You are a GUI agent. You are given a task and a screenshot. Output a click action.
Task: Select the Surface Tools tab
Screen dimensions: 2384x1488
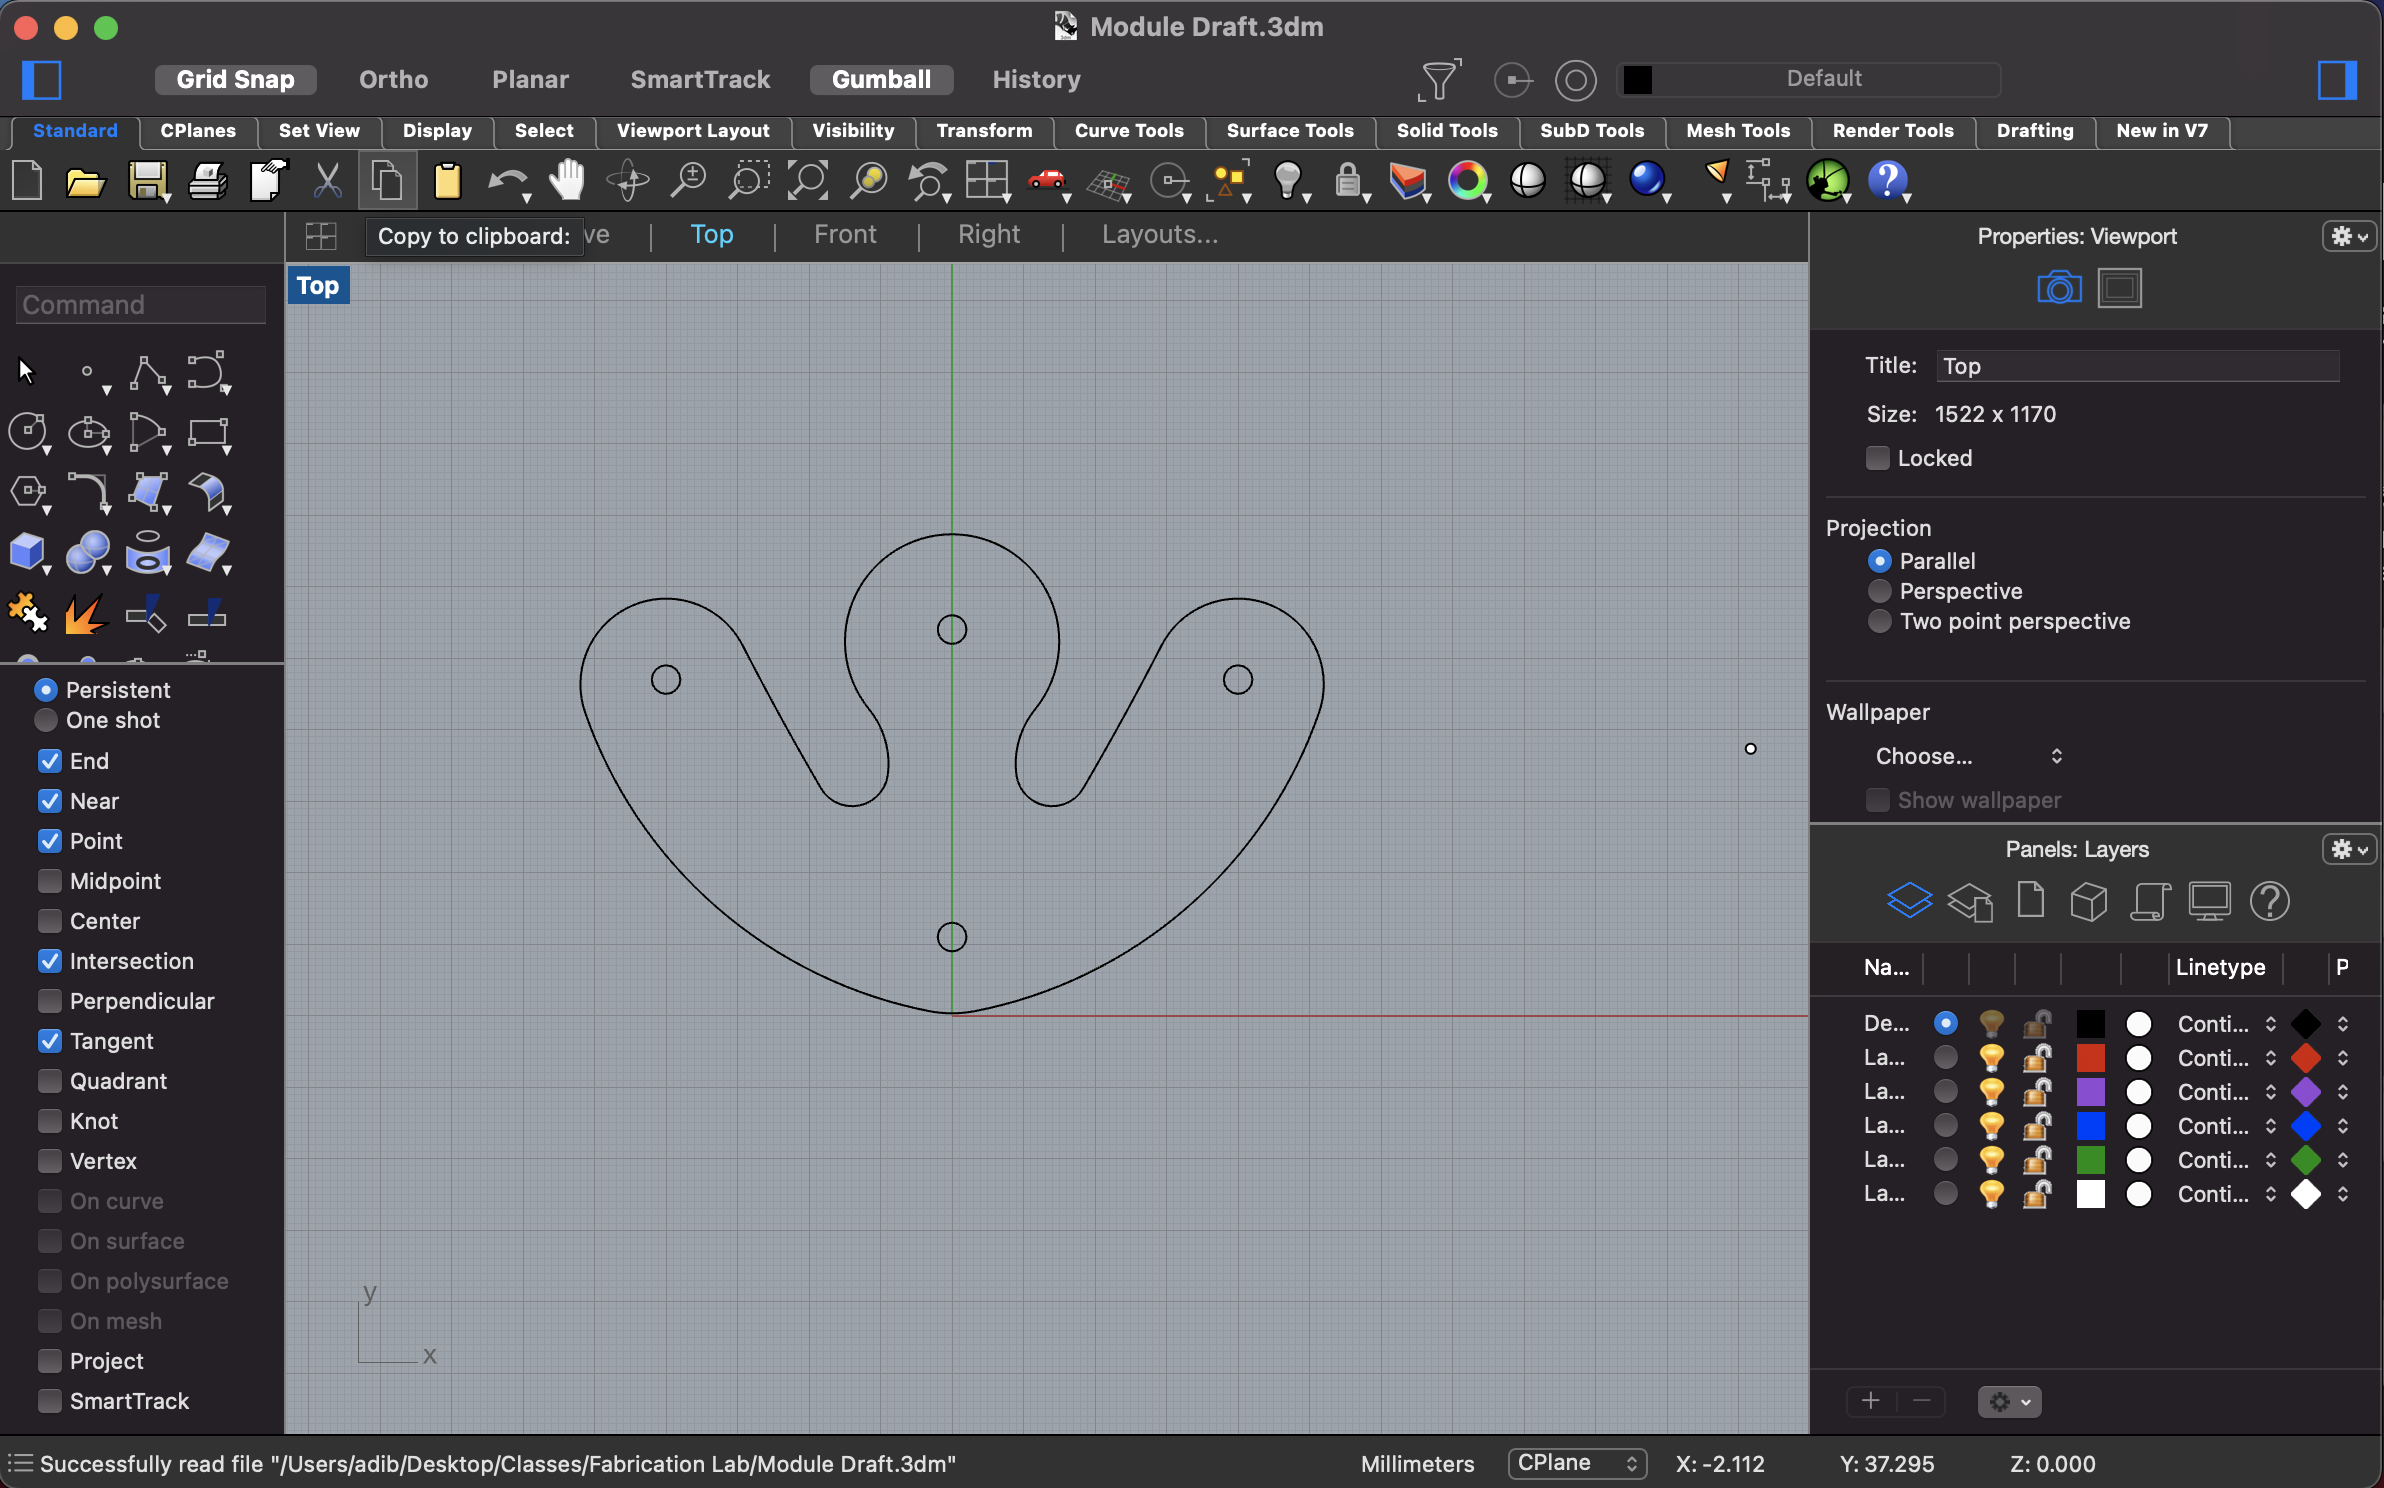pyautogui.click(x=1291, y=130)
